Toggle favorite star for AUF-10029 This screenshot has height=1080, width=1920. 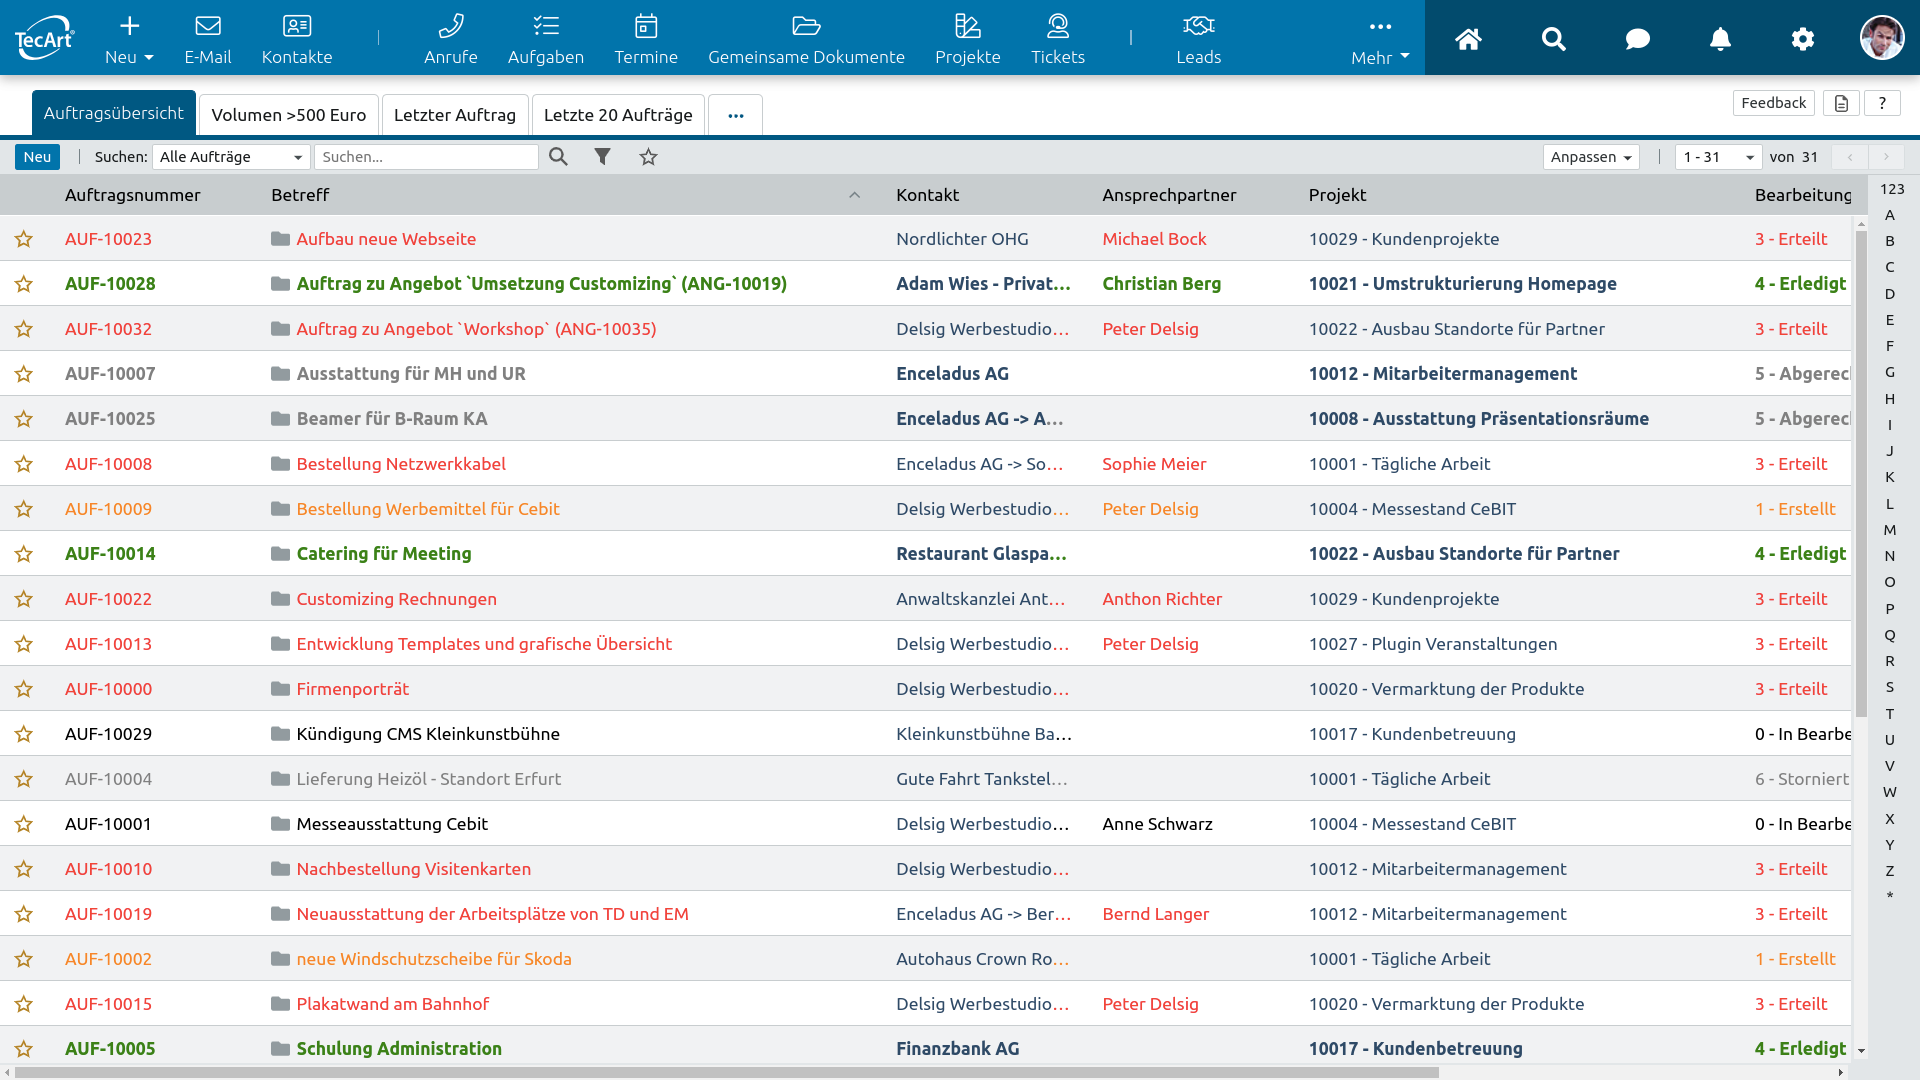[24, 734]
